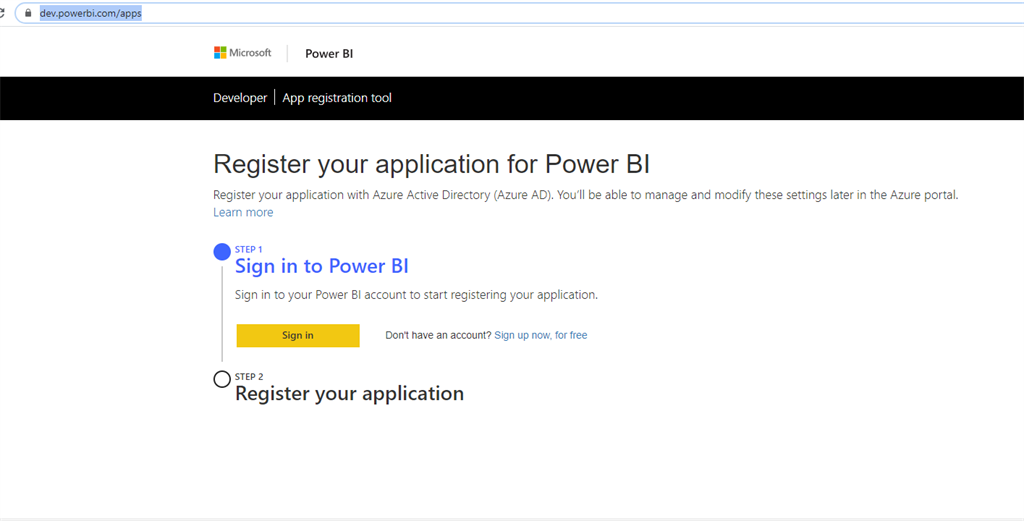Open the Power BI header link
Screen dimensions: 1024x521
(x=329, y=54)
